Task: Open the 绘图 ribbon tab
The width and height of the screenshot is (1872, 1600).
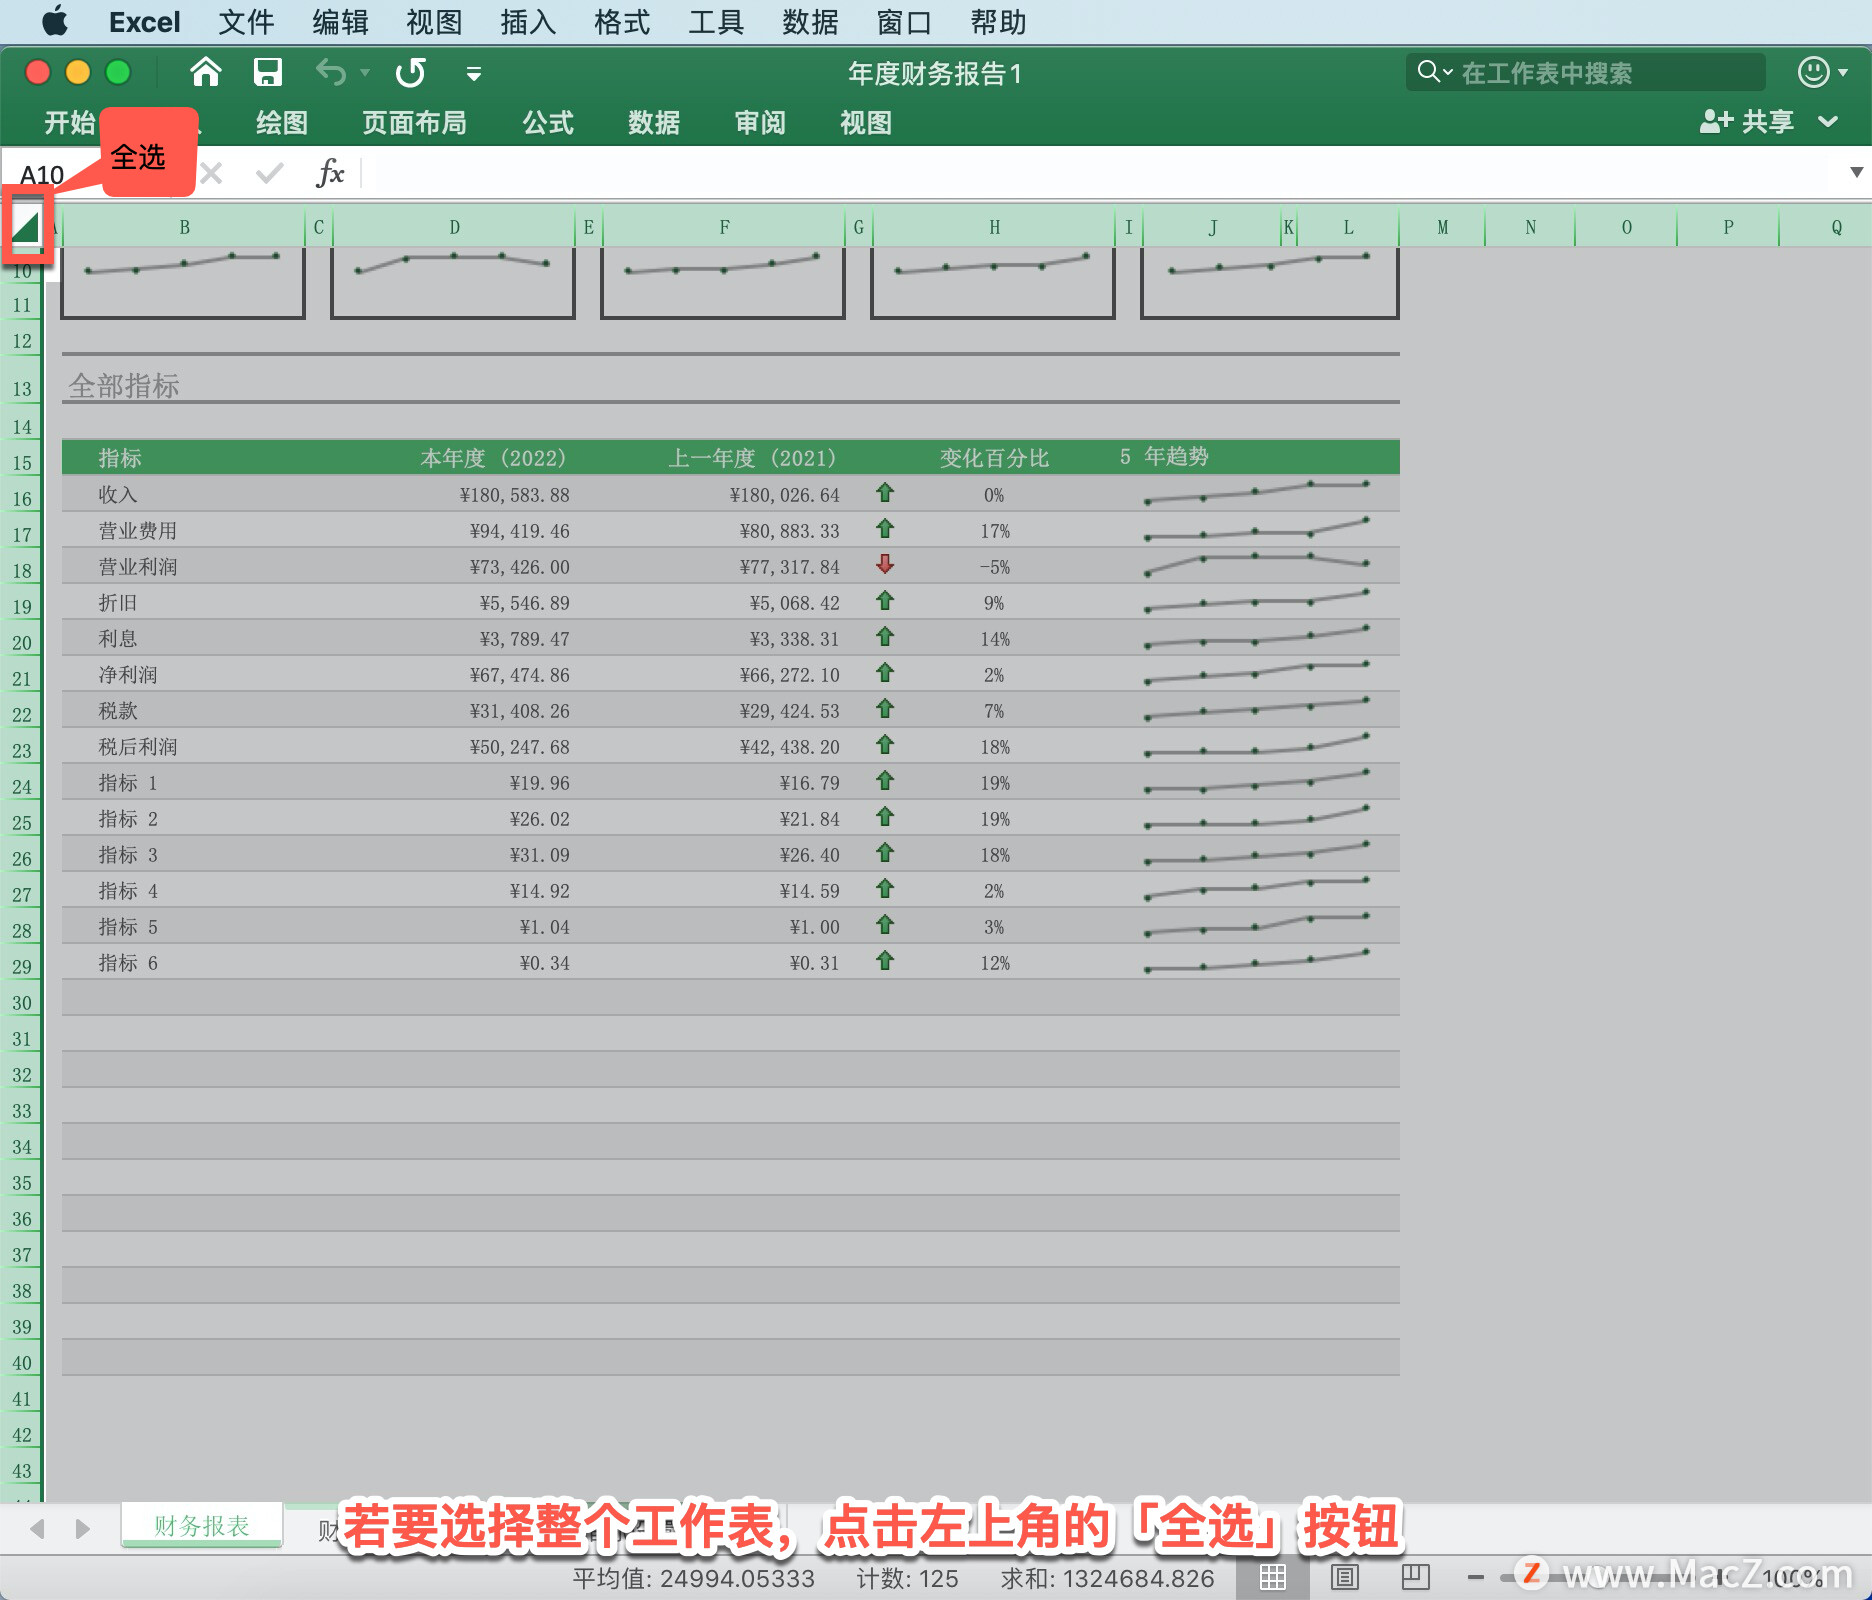Action: pyautogui.click(x=281, y=123)
